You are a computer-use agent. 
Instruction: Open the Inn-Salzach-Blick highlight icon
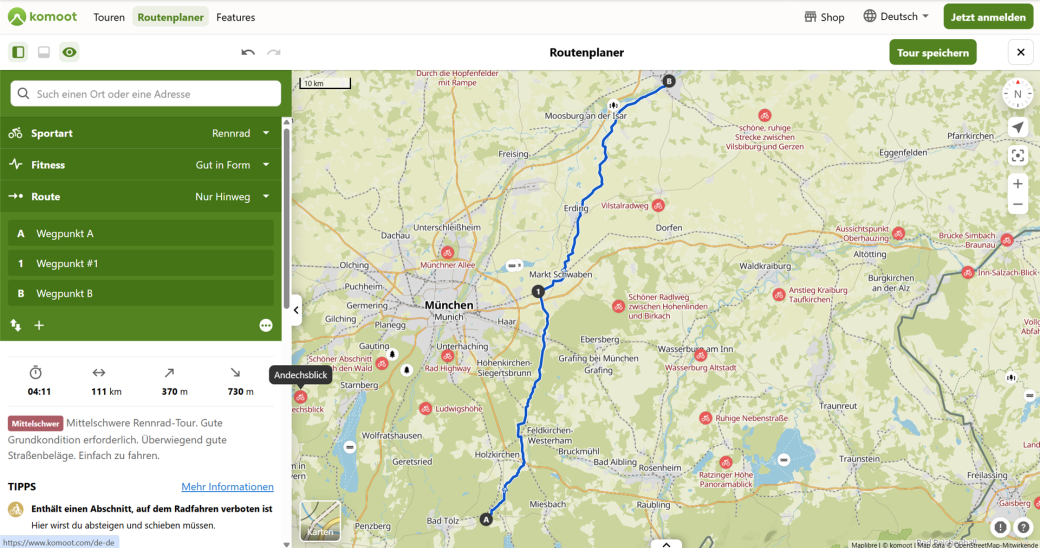coord(968,272)
